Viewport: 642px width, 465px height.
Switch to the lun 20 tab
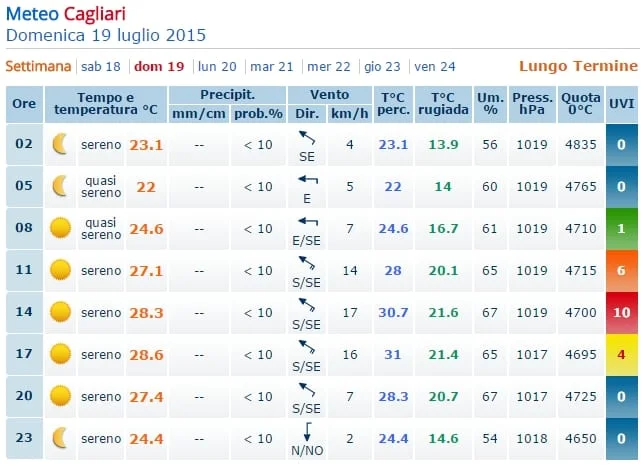(217, 67)
